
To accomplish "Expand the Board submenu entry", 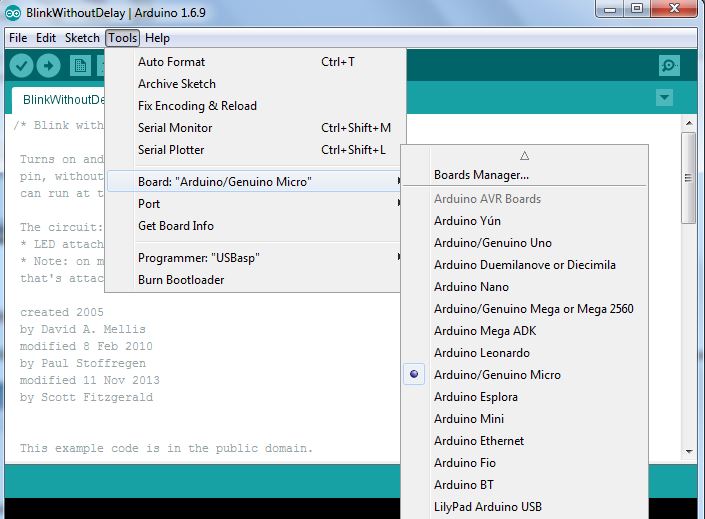I will [253, 182].
